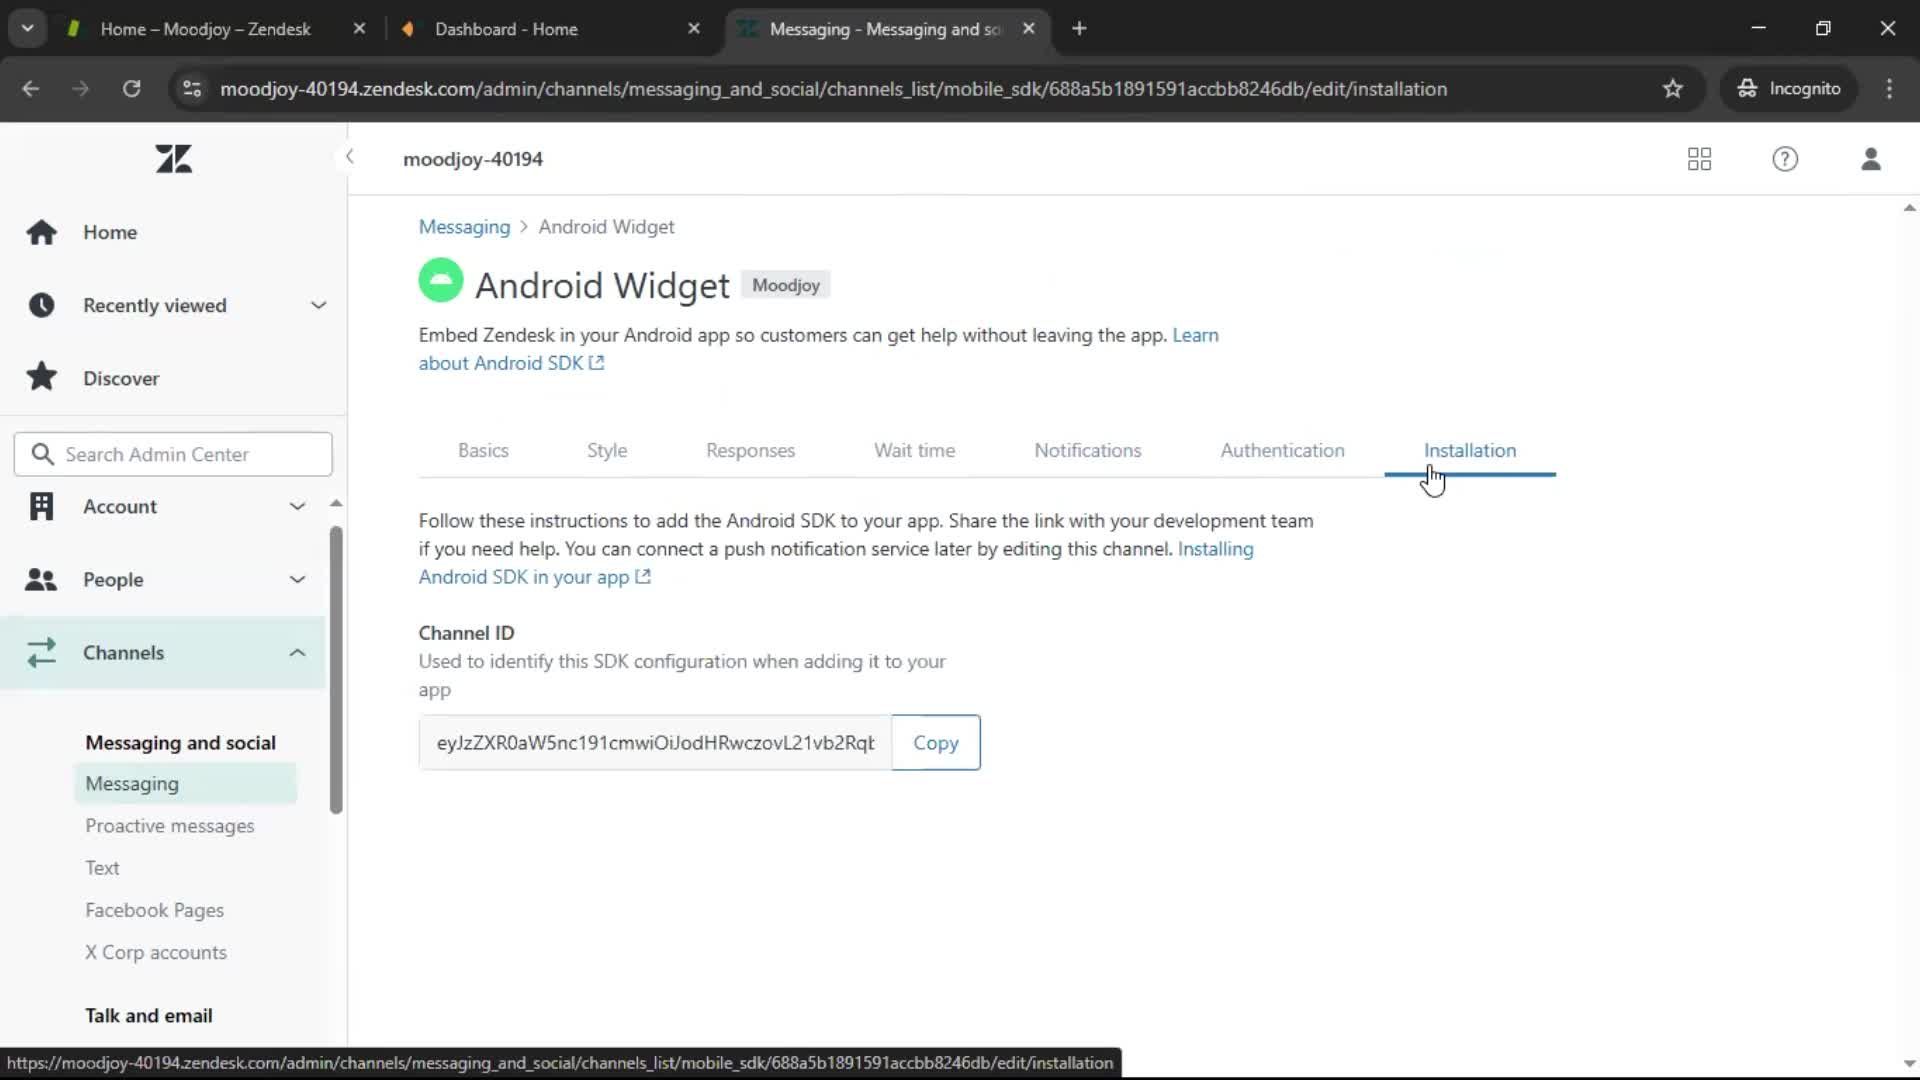This screenshot has width=1920, height=1080.
Task: Open the help question mark icon
Action: point(1785,159)
